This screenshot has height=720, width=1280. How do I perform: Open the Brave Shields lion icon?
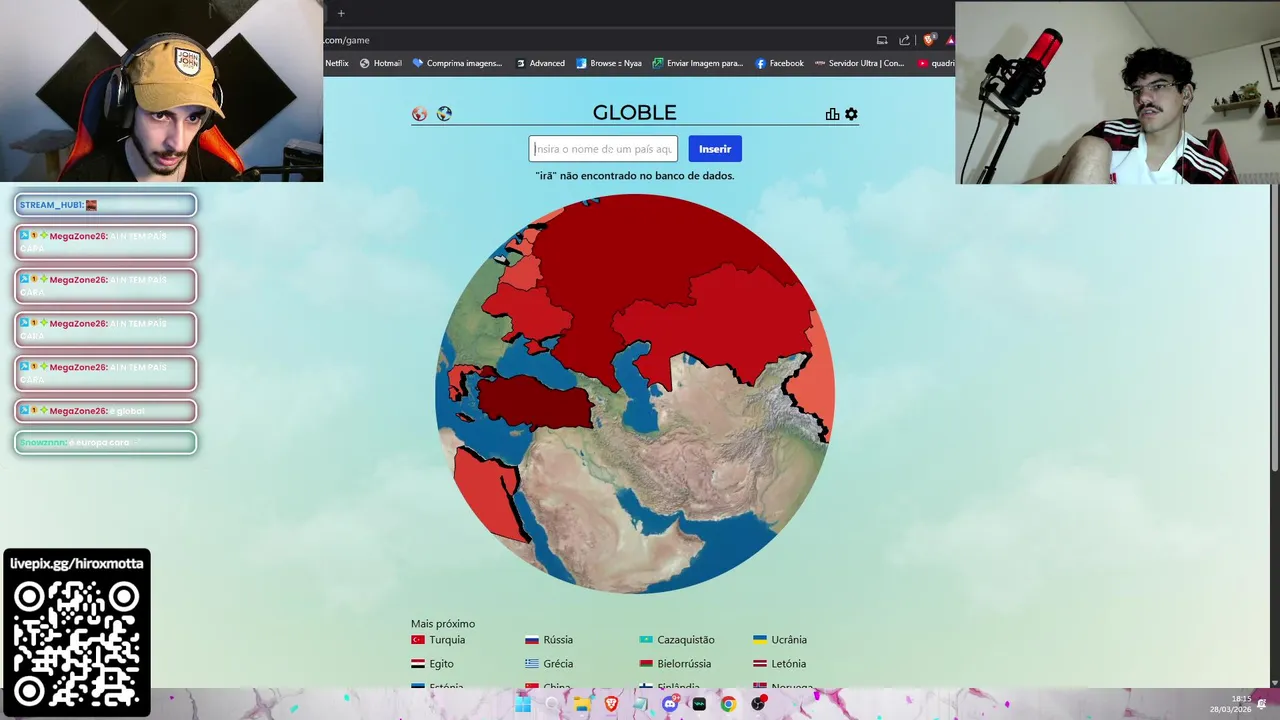[929, 40]
